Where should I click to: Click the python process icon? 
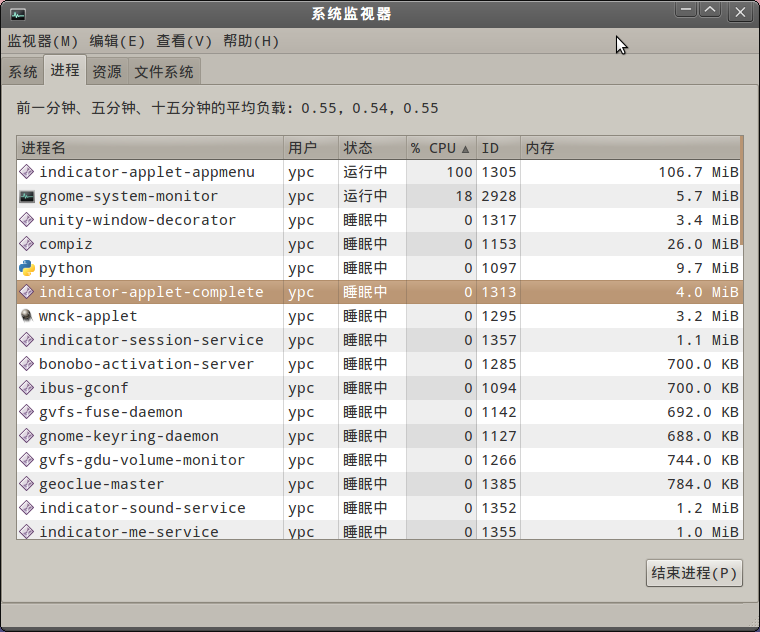26,268
